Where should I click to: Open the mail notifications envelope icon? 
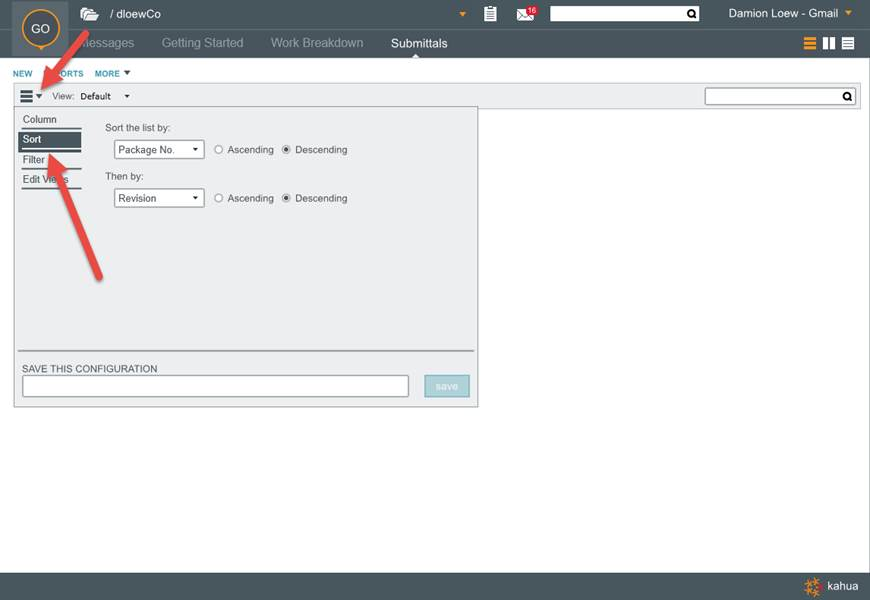pos(525,14)
